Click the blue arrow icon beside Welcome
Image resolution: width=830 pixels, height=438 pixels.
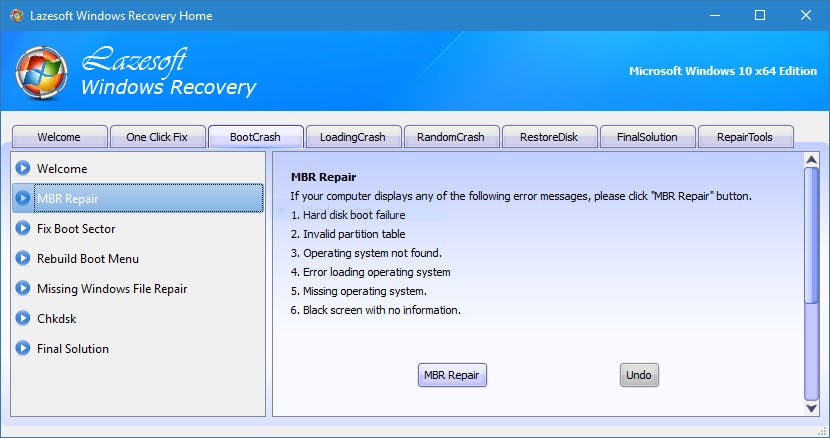(23, 168)
